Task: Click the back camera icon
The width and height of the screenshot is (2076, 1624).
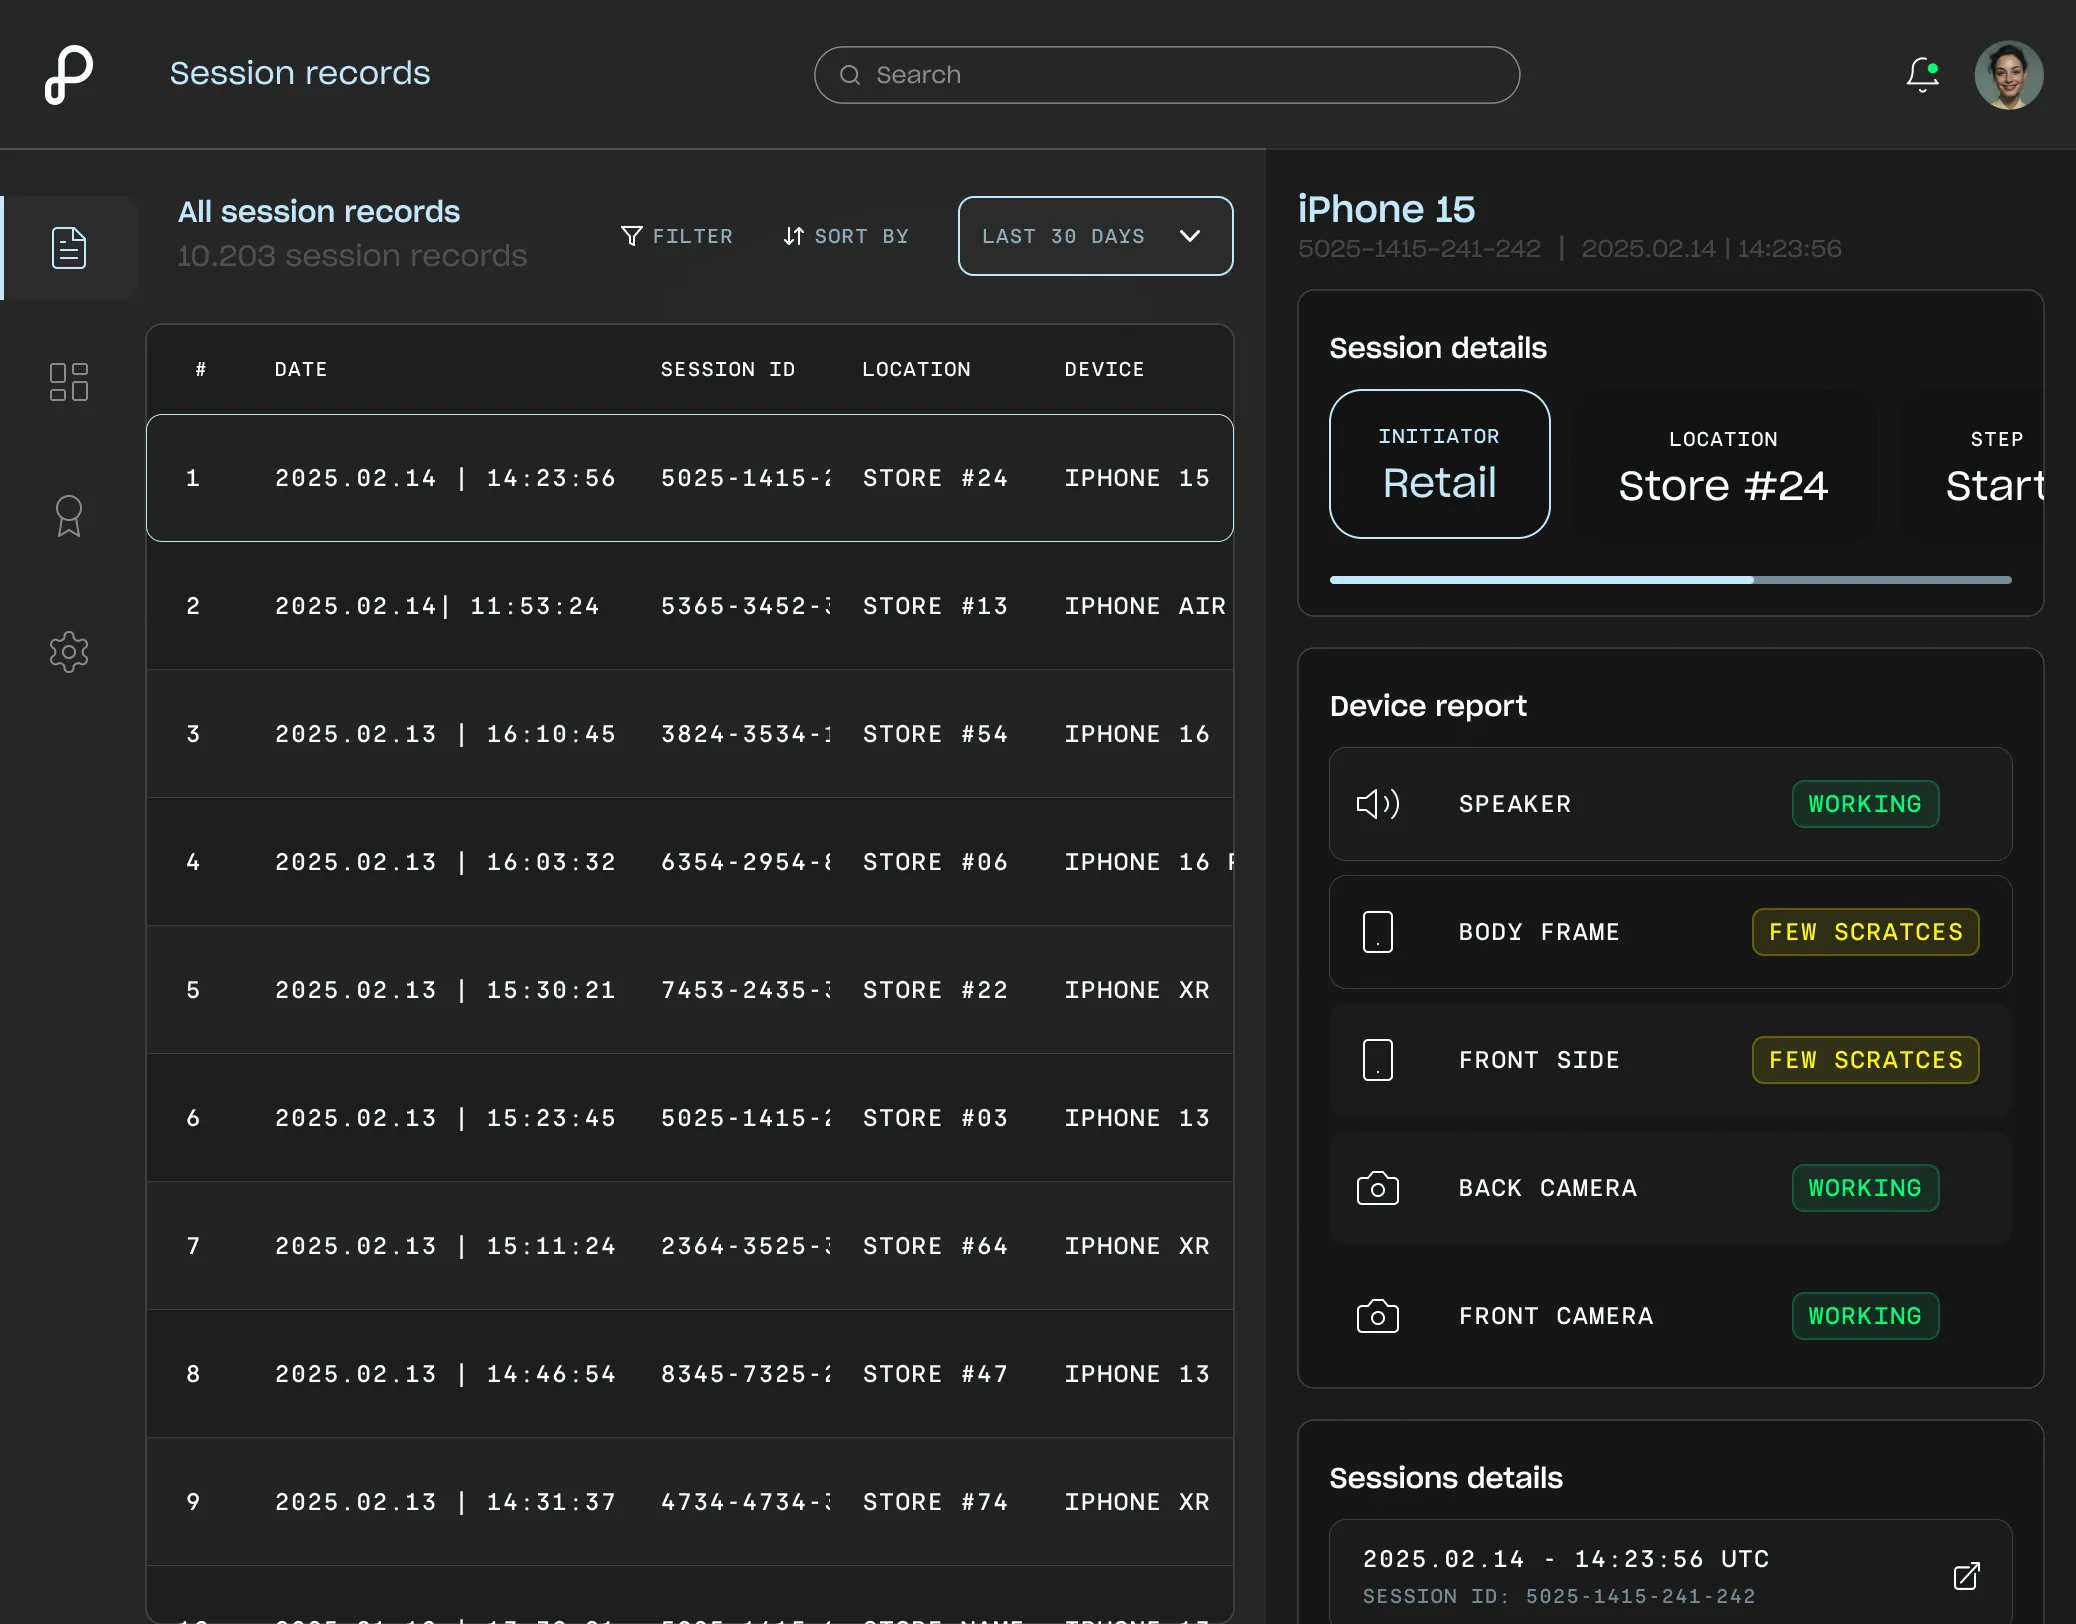Action: click(1377, 1188)
